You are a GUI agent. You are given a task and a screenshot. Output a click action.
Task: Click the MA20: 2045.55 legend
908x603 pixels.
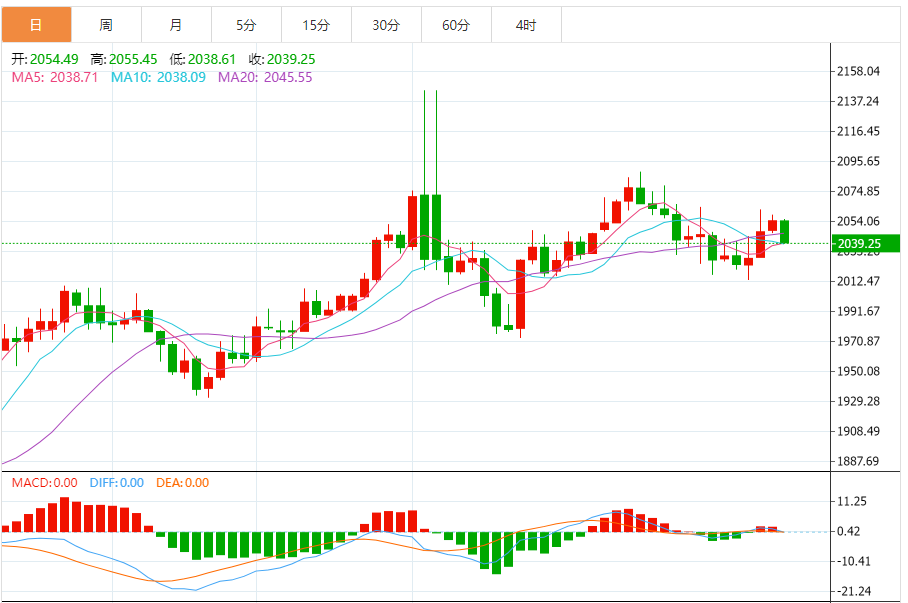tap(265, 77)
